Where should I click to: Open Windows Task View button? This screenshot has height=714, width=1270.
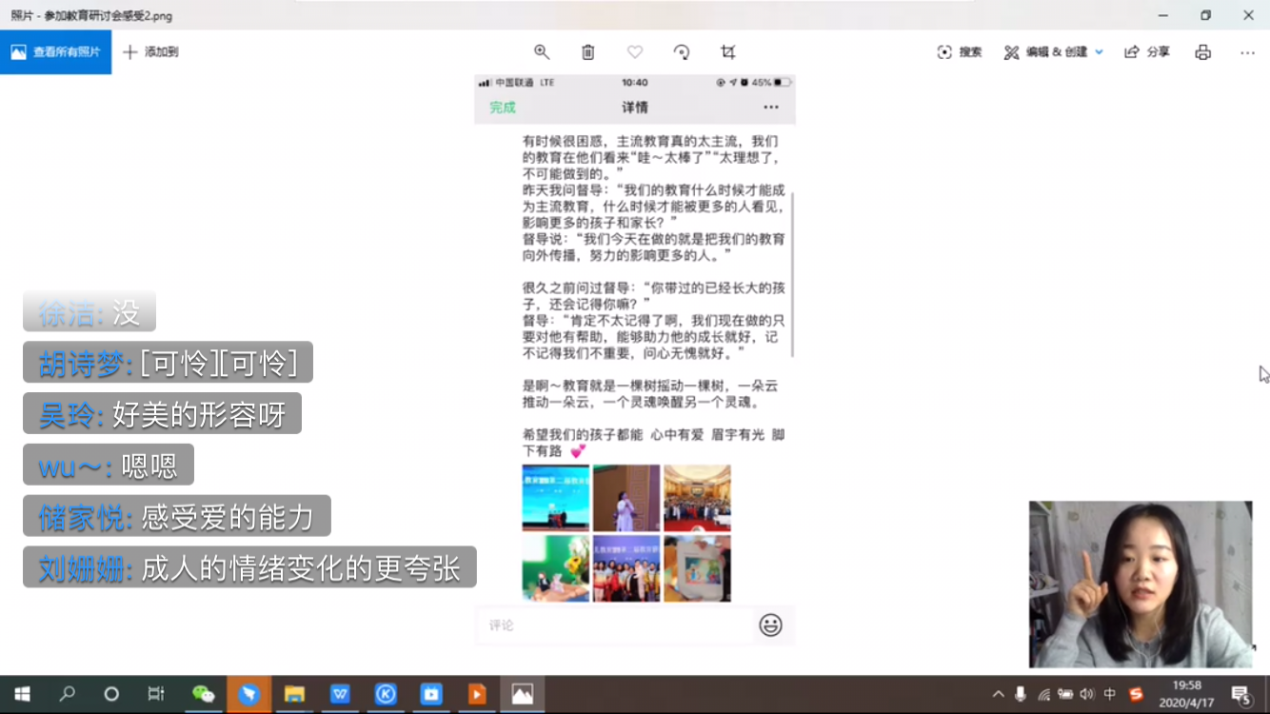click(156, 694)
